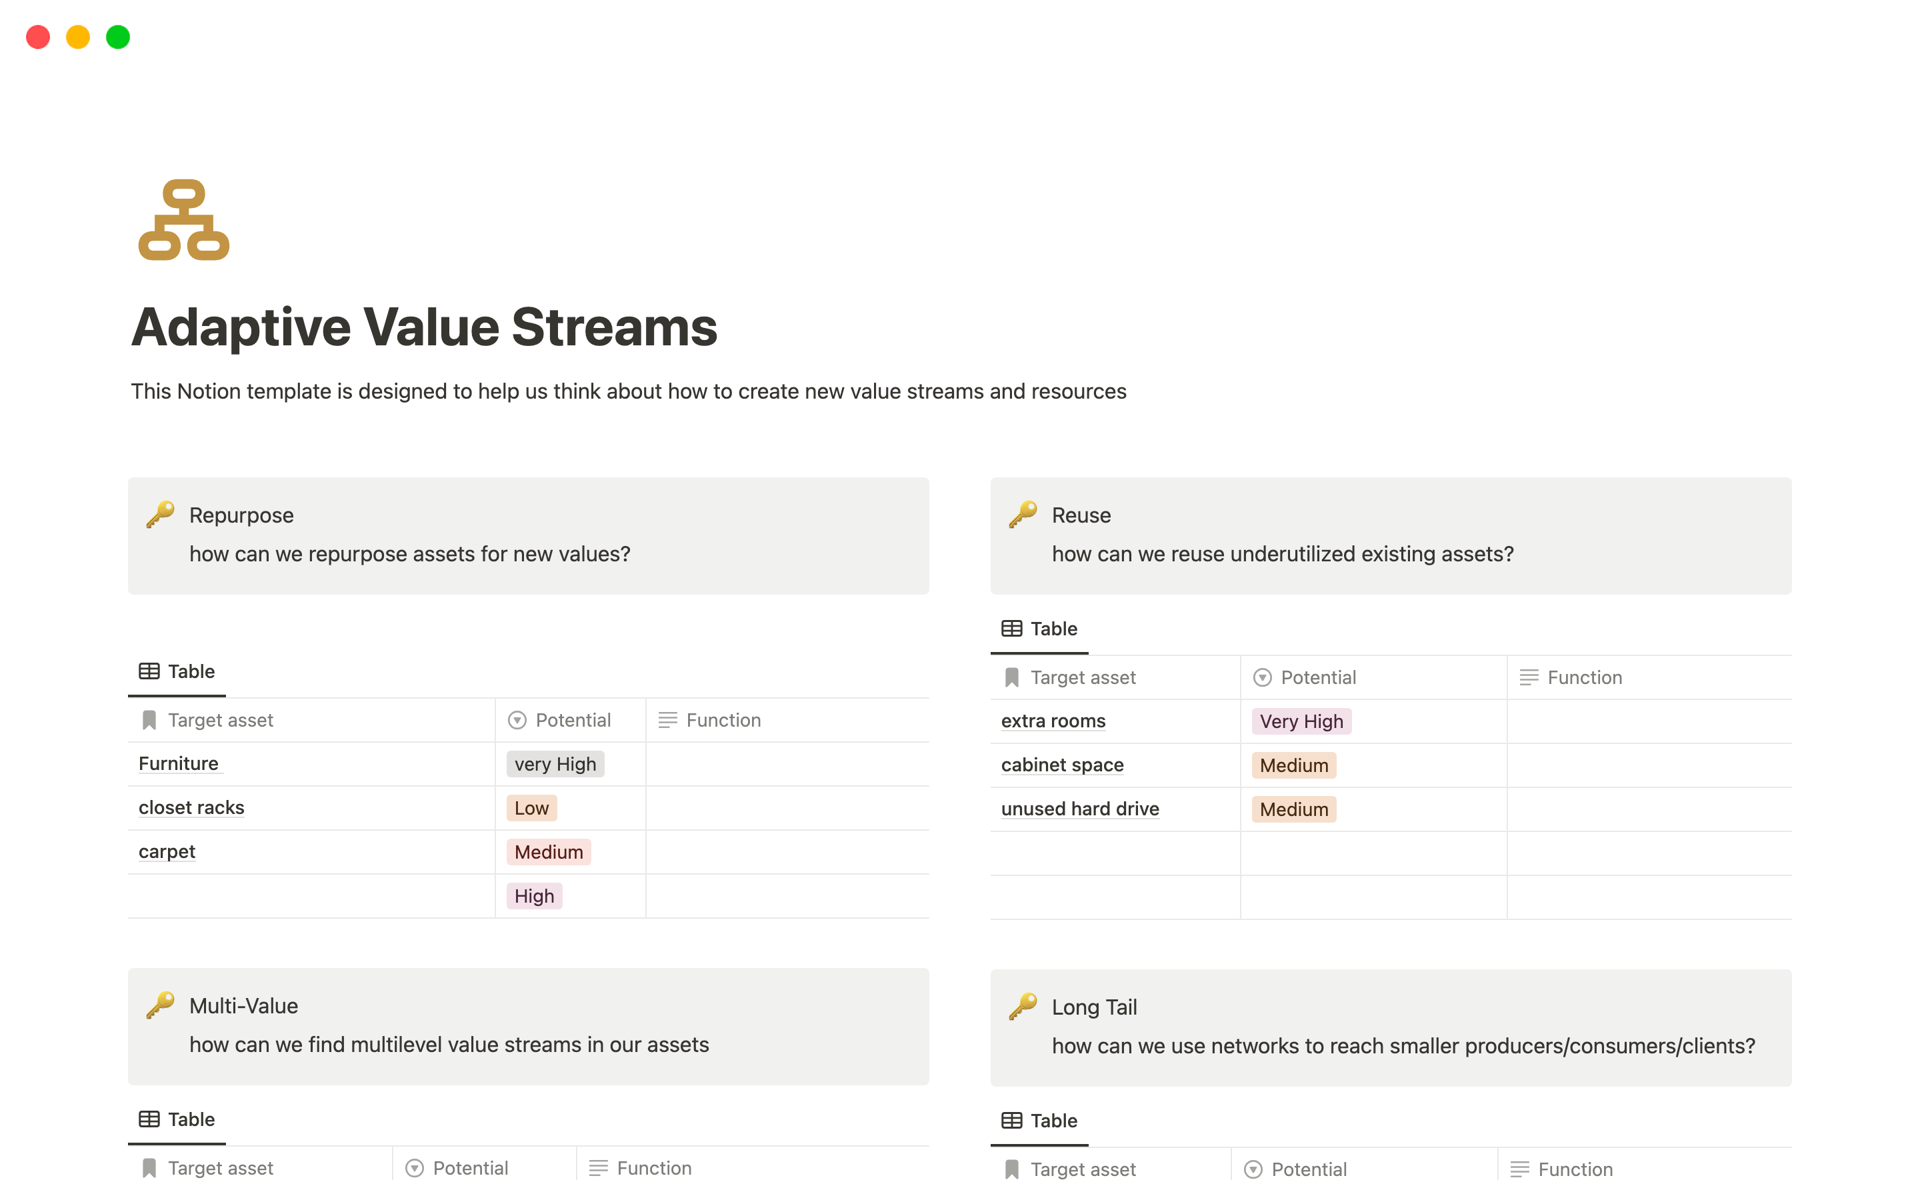
Task: Click the Repurpose section key icon
Action: click(162, 514)
